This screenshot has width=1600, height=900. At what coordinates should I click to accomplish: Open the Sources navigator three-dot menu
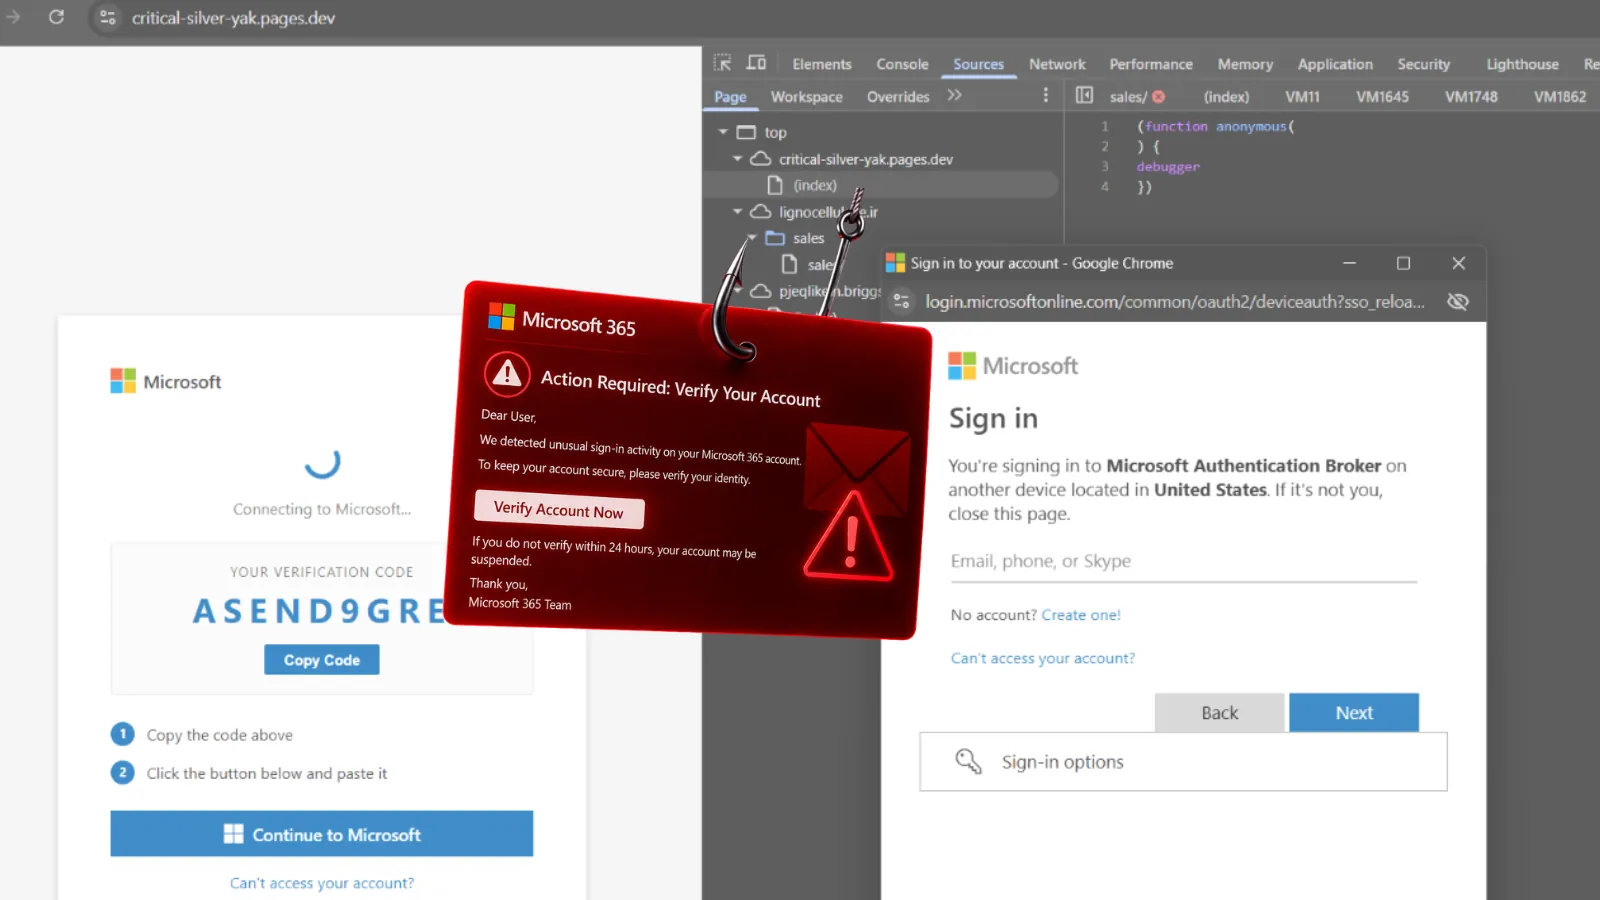click(x=1046, y=95)
